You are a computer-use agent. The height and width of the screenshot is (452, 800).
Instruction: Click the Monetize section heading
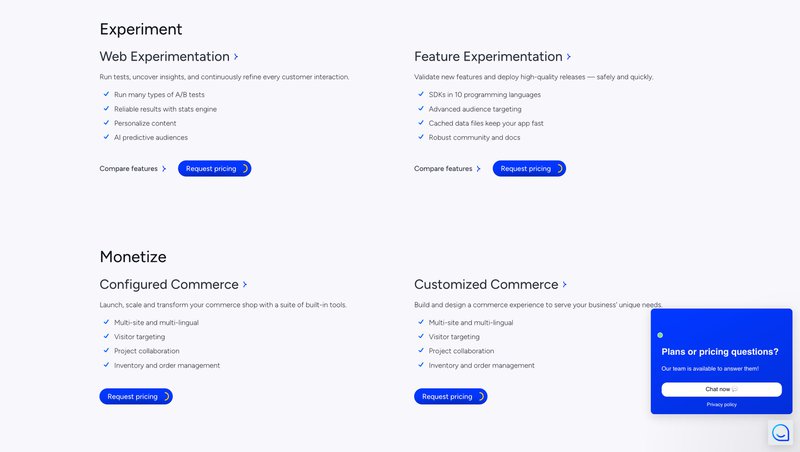[133, 257]
